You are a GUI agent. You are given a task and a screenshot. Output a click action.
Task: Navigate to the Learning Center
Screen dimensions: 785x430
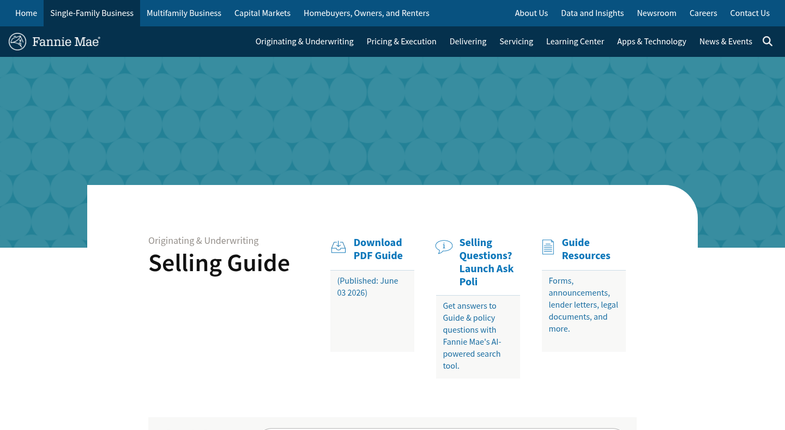tap(575, 42)
